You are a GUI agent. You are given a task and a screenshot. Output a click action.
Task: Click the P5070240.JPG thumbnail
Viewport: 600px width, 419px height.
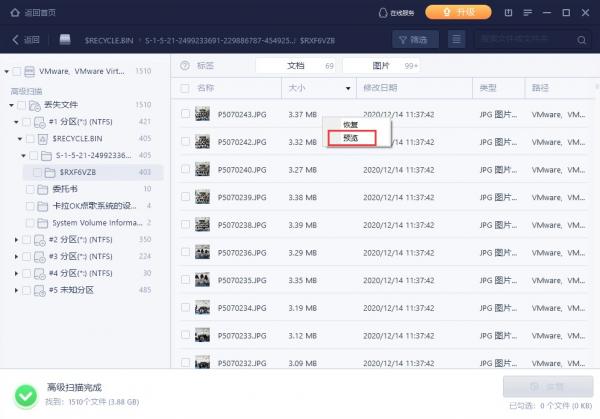click(202, 169)
